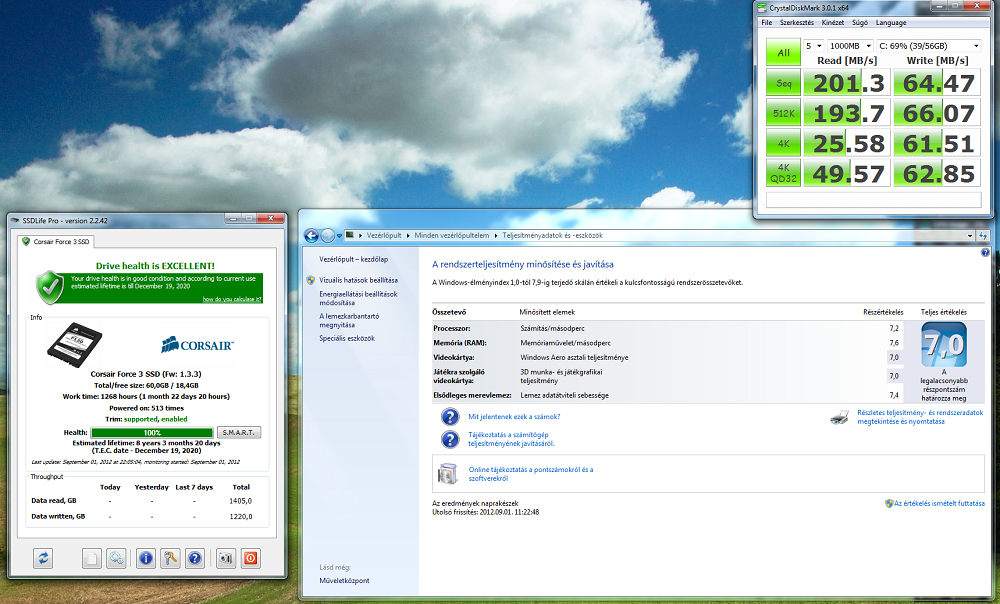Image resolution: width=1000 pixels, height=604 pixels.
Task: Click the keys registration icon in SSDLife
Action: tap(170, 559)
